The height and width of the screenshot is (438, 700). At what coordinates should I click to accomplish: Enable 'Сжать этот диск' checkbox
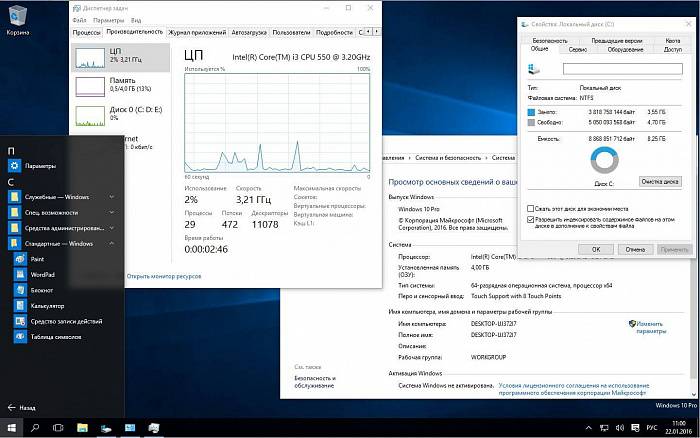pyautogui.click(x=530, y=208)
